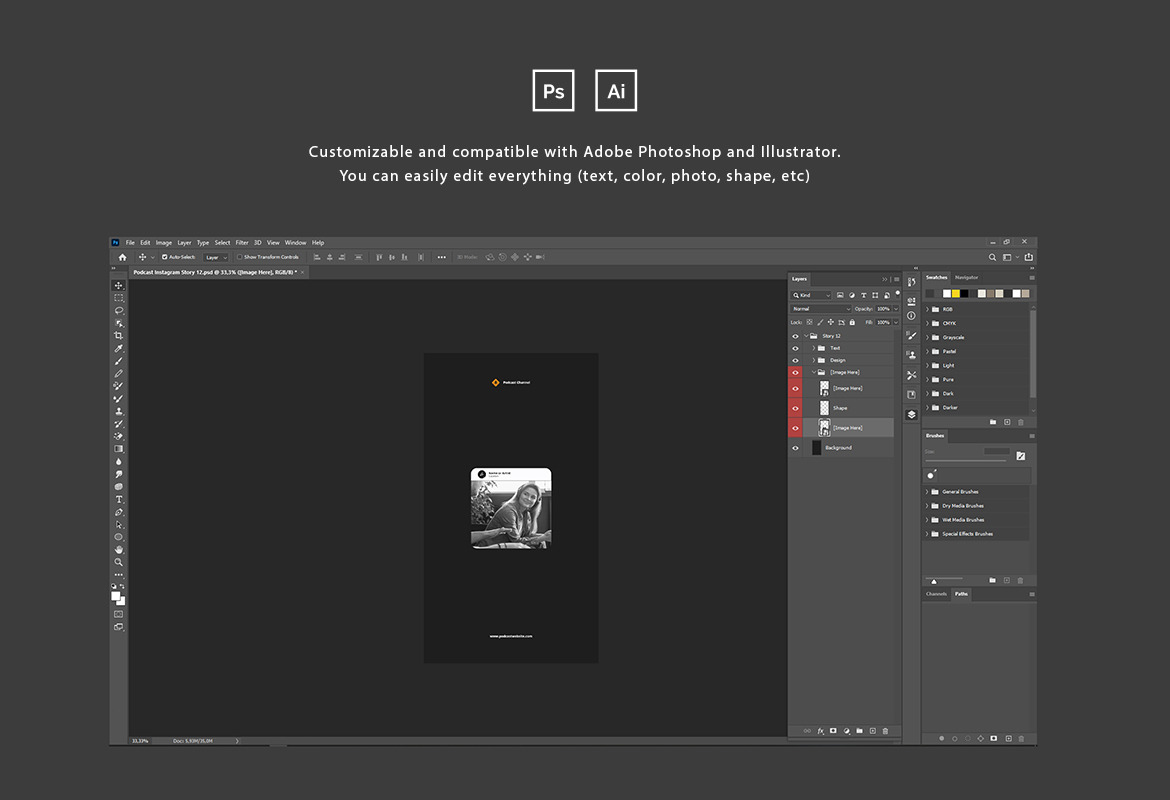Viewport: 1170px width, 800px height.
Task: Select the Lasso tool
Action: point(119,310)
